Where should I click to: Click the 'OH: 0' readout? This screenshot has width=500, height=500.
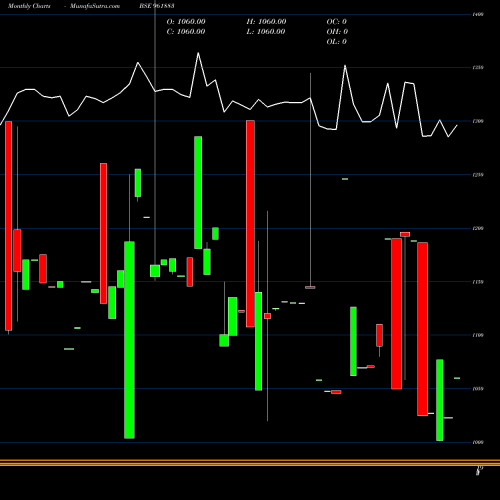point(337,32)
